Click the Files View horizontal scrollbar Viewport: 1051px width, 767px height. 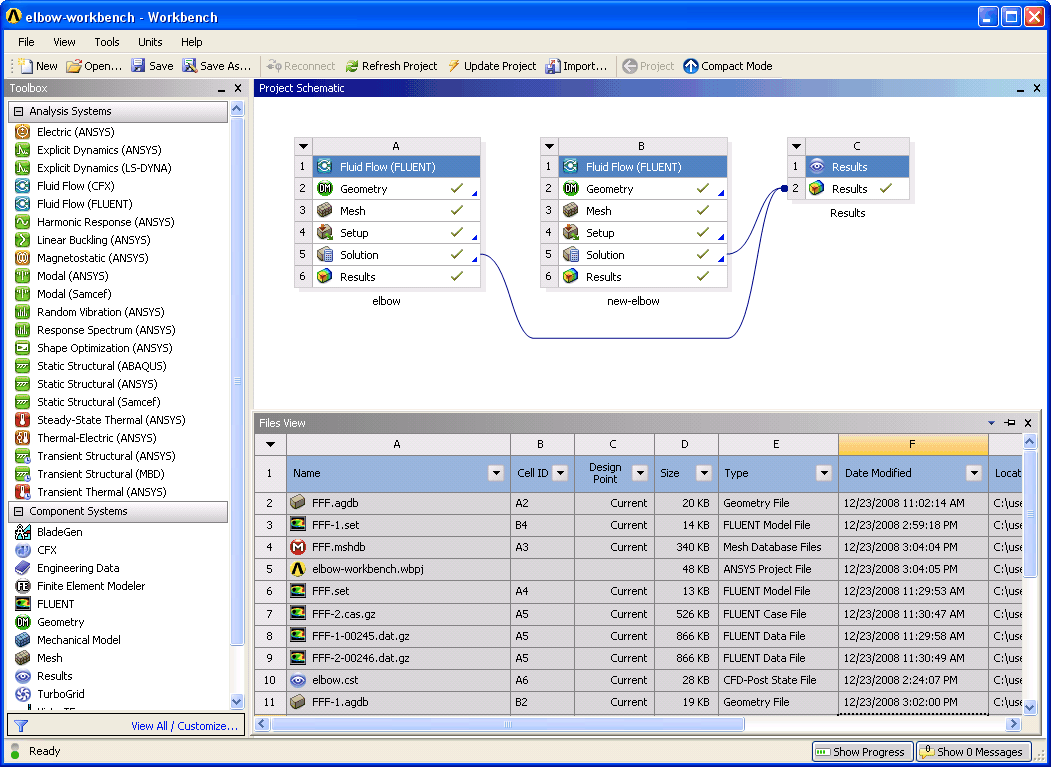(507, 724)
